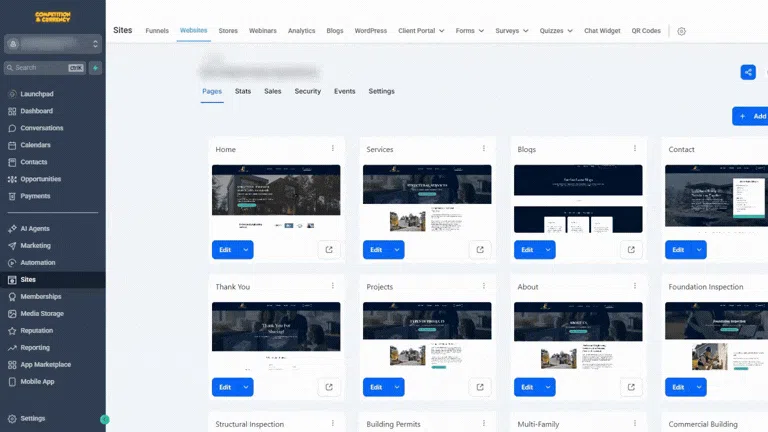Switch to the Stores tab
The image size is (768, 432).
pyautogui.click(x=228, y=30)
